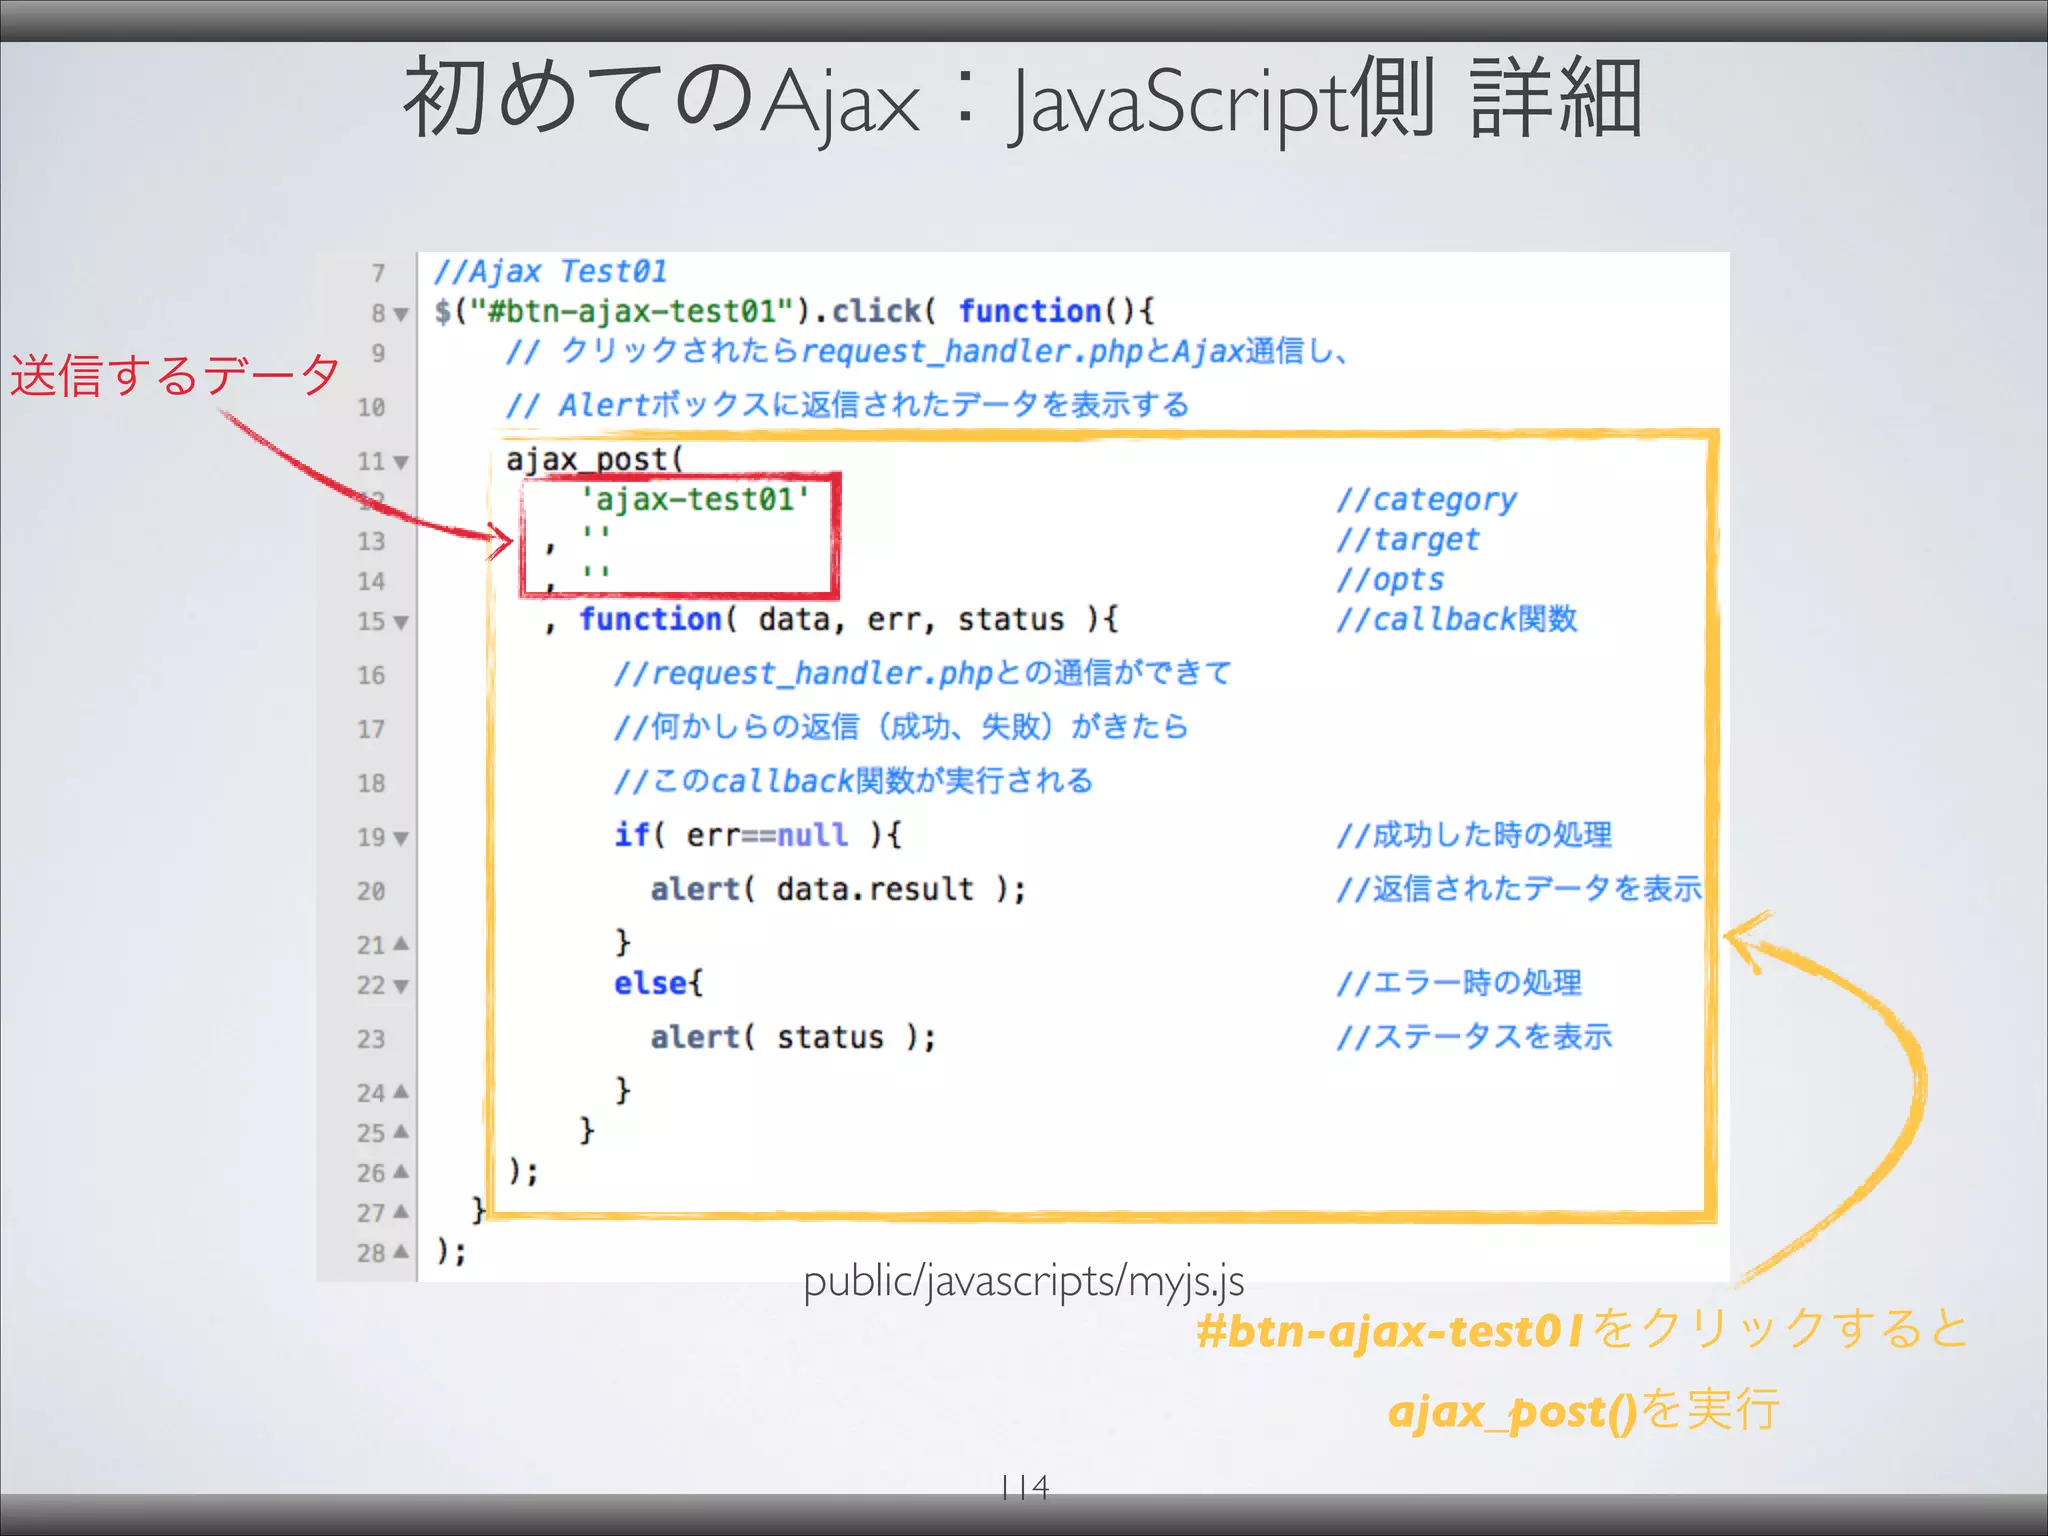2048x1536 pixels.
Task: Click the line 10 Alertボックス comment
Action: pos(847,405)
